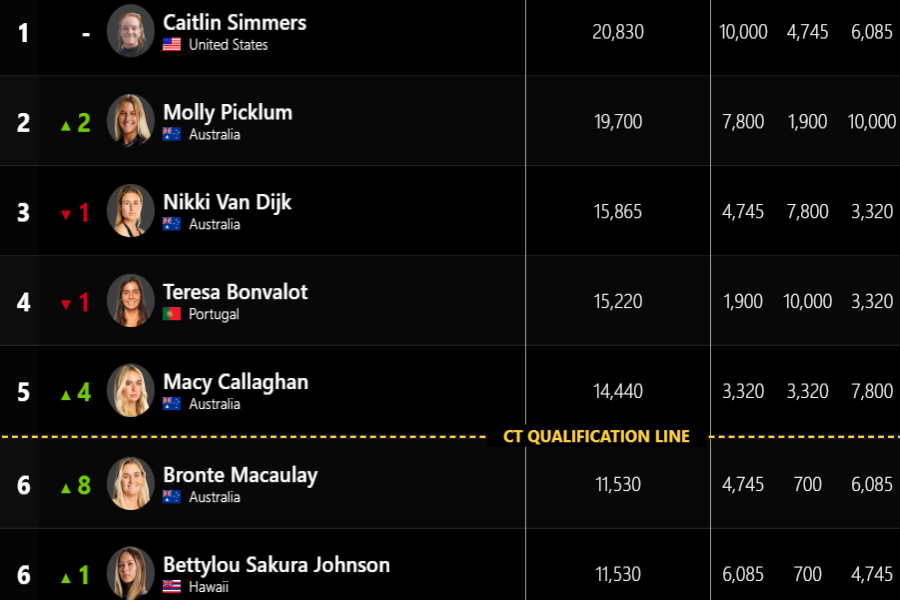
Task: Click the Portugal flag icon
Action: coord(172,313)
